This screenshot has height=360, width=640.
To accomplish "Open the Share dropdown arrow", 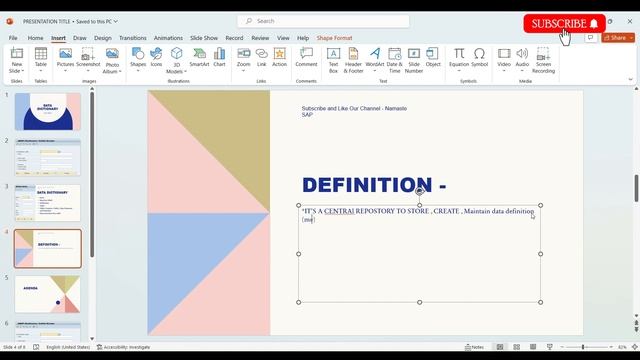I will point(631,38).
